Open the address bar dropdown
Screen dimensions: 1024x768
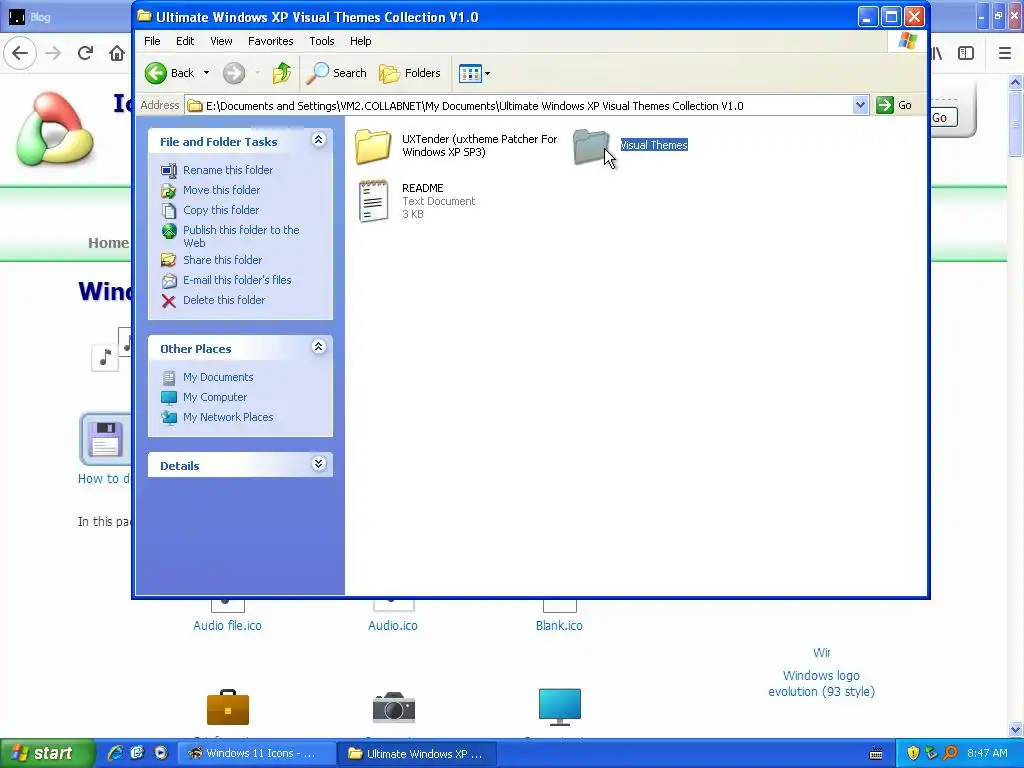click(x=860, y=104)
